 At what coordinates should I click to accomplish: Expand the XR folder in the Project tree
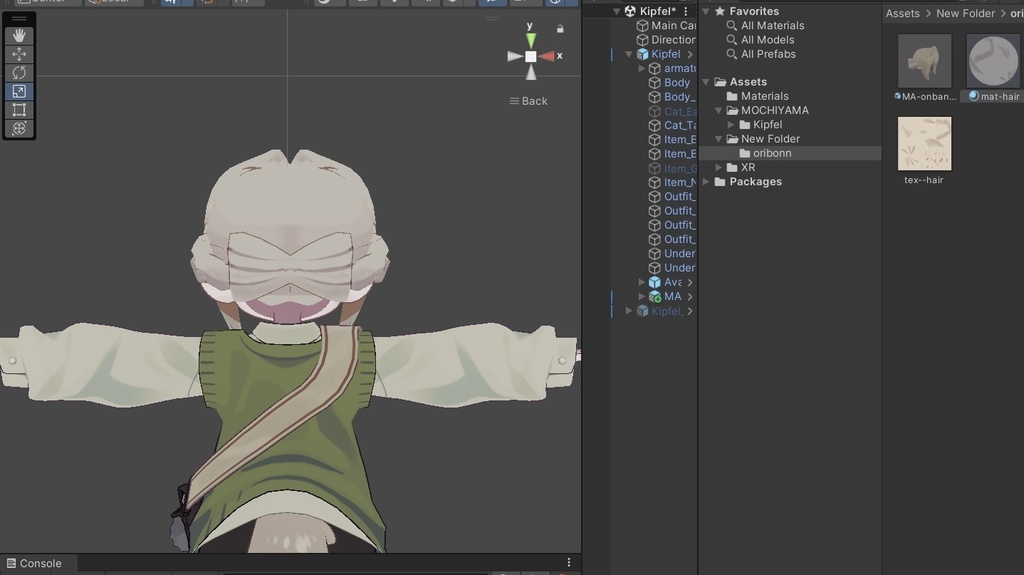click(719, 168)
